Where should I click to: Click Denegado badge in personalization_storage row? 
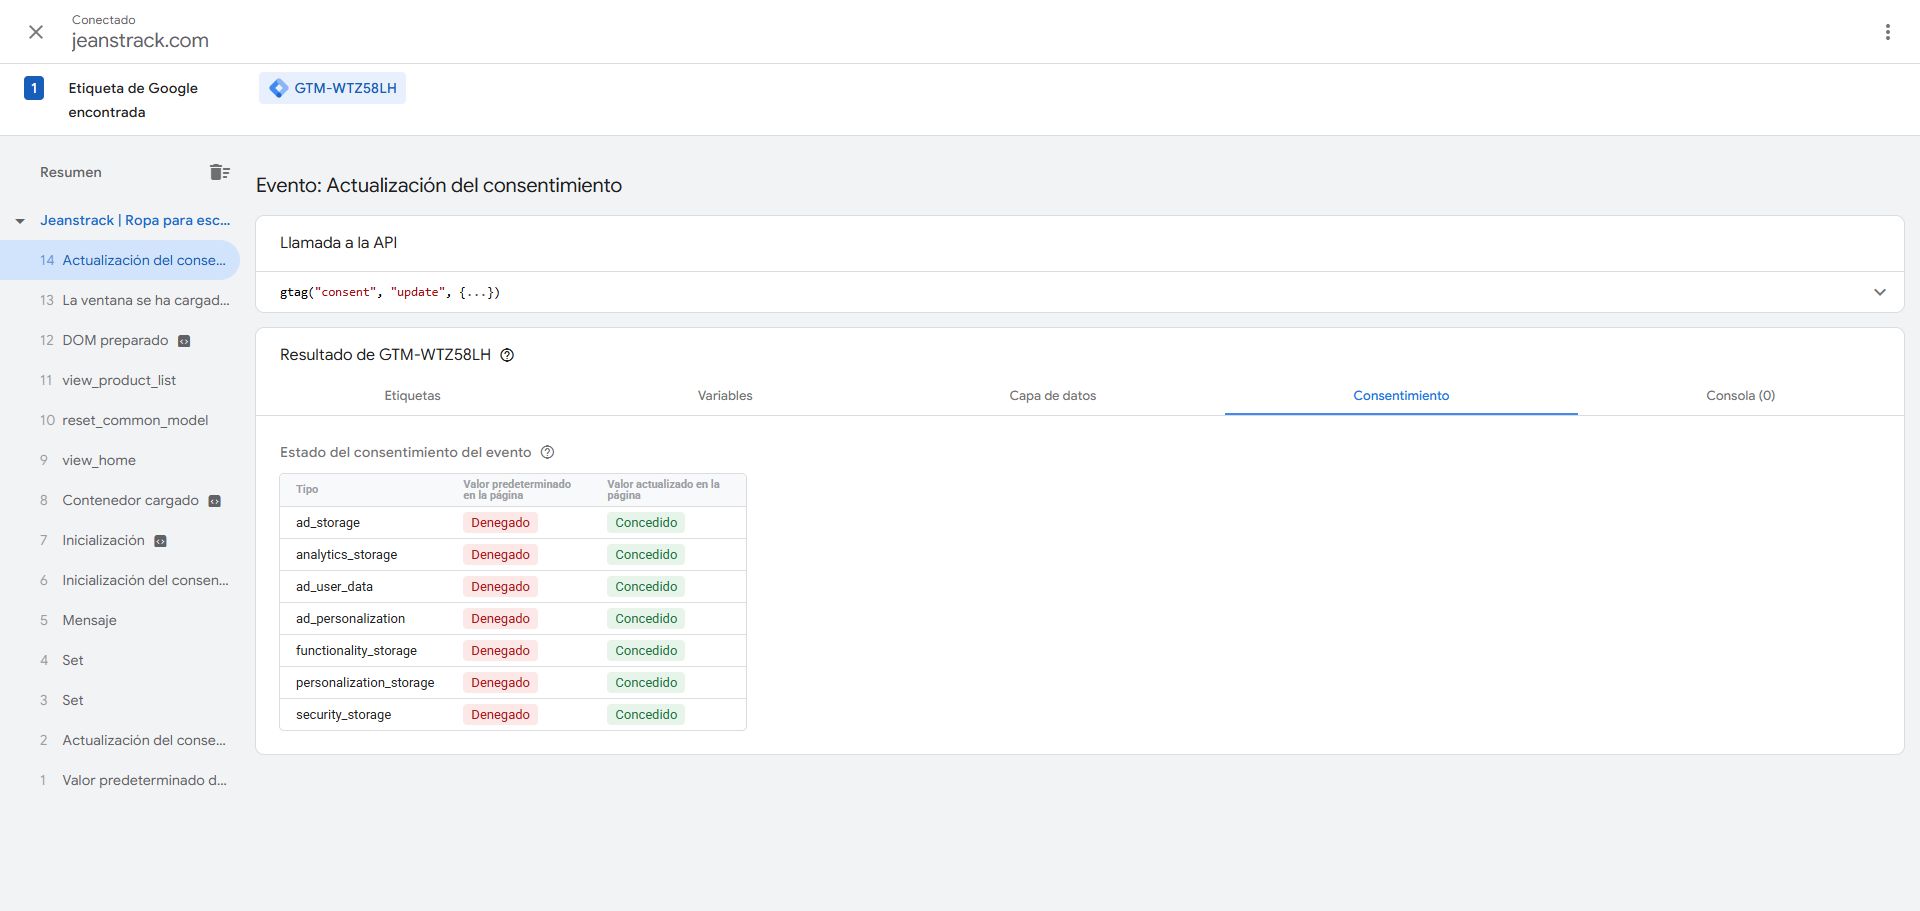pos(500,683)
